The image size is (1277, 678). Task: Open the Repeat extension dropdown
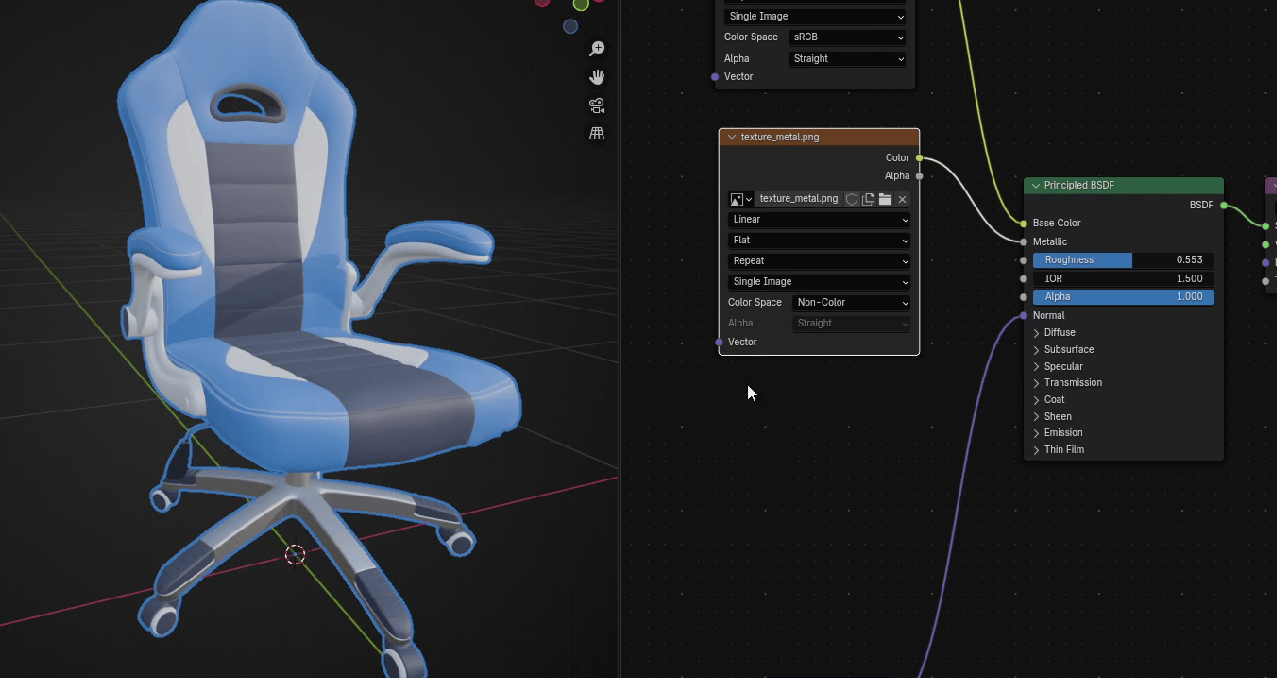coord(819,261)
